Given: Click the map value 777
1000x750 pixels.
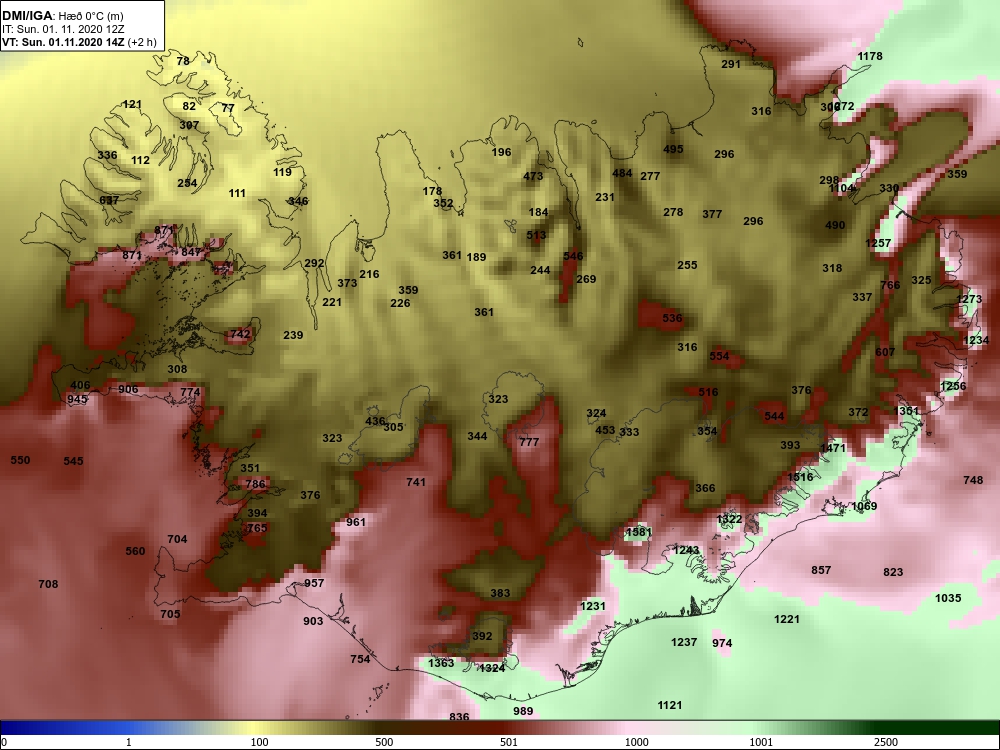Looking at the screenshot, I should [529, 442].
